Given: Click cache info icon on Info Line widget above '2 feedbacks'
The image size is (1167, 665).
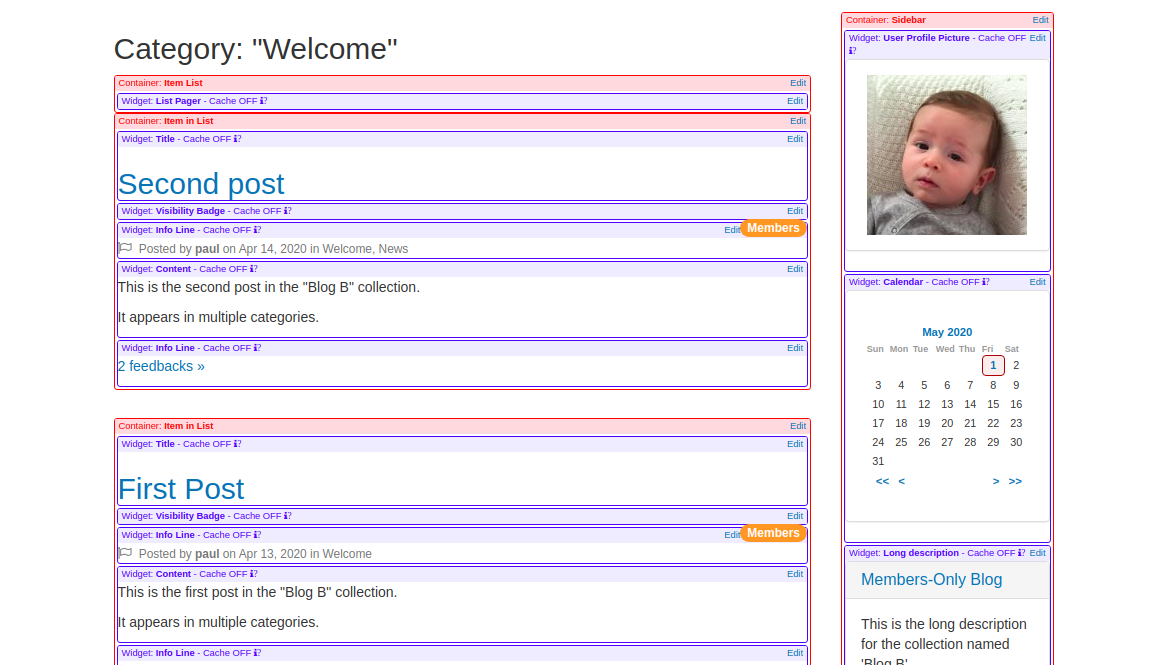Looking at the screenshot, I should (258, 348).
